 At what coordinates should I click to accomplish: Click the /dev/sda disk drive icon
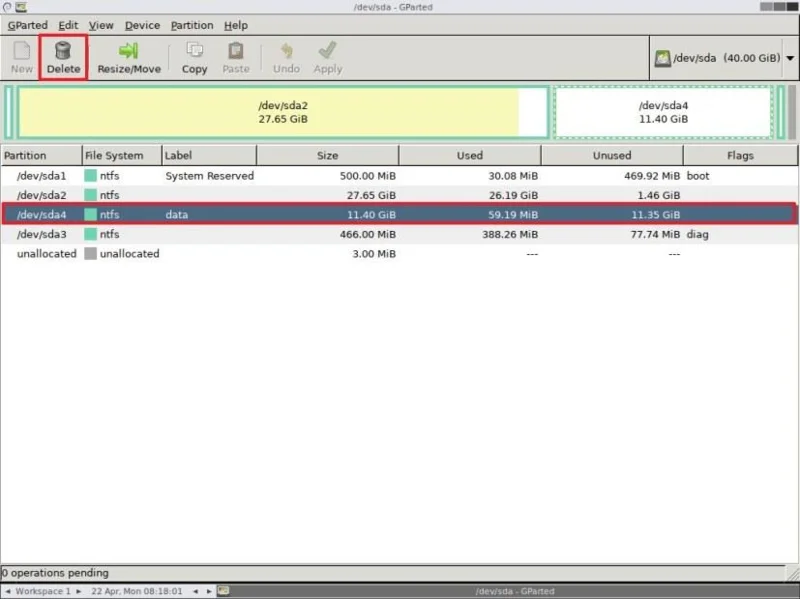click(x=662, y=58)
